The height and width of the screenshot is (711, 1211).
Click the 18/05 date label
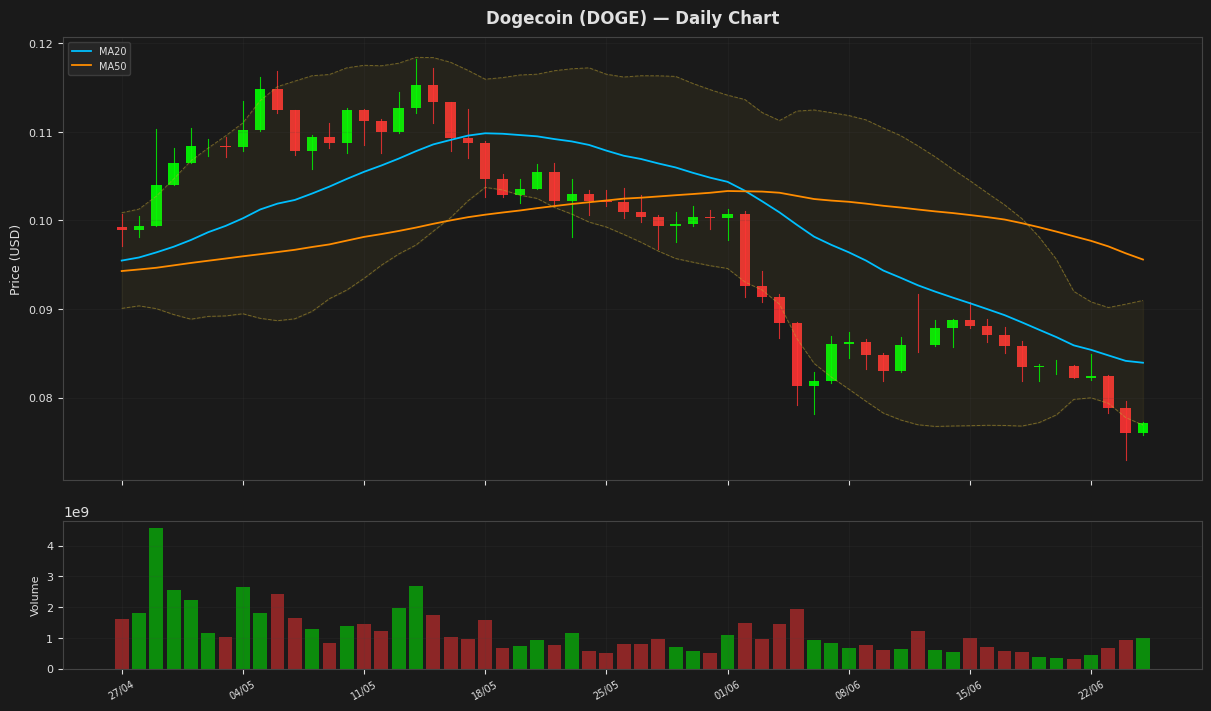click(485, 690)
